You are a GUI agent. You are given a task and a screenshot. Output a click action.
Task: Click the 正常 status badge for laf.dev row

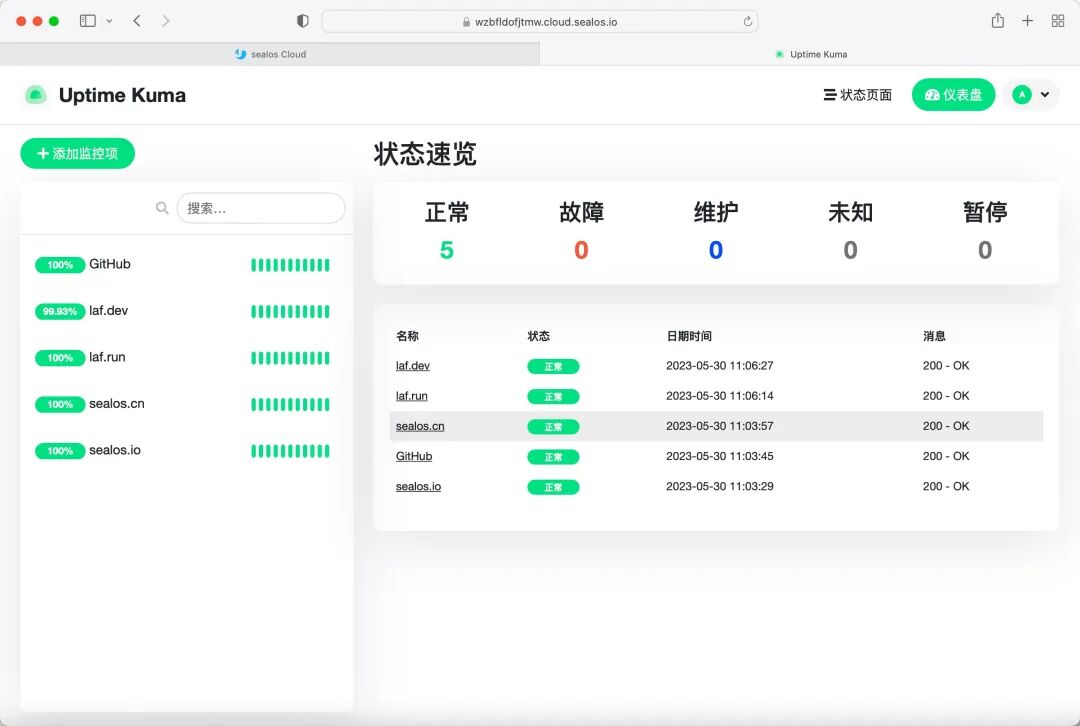(x=553, y=366)
